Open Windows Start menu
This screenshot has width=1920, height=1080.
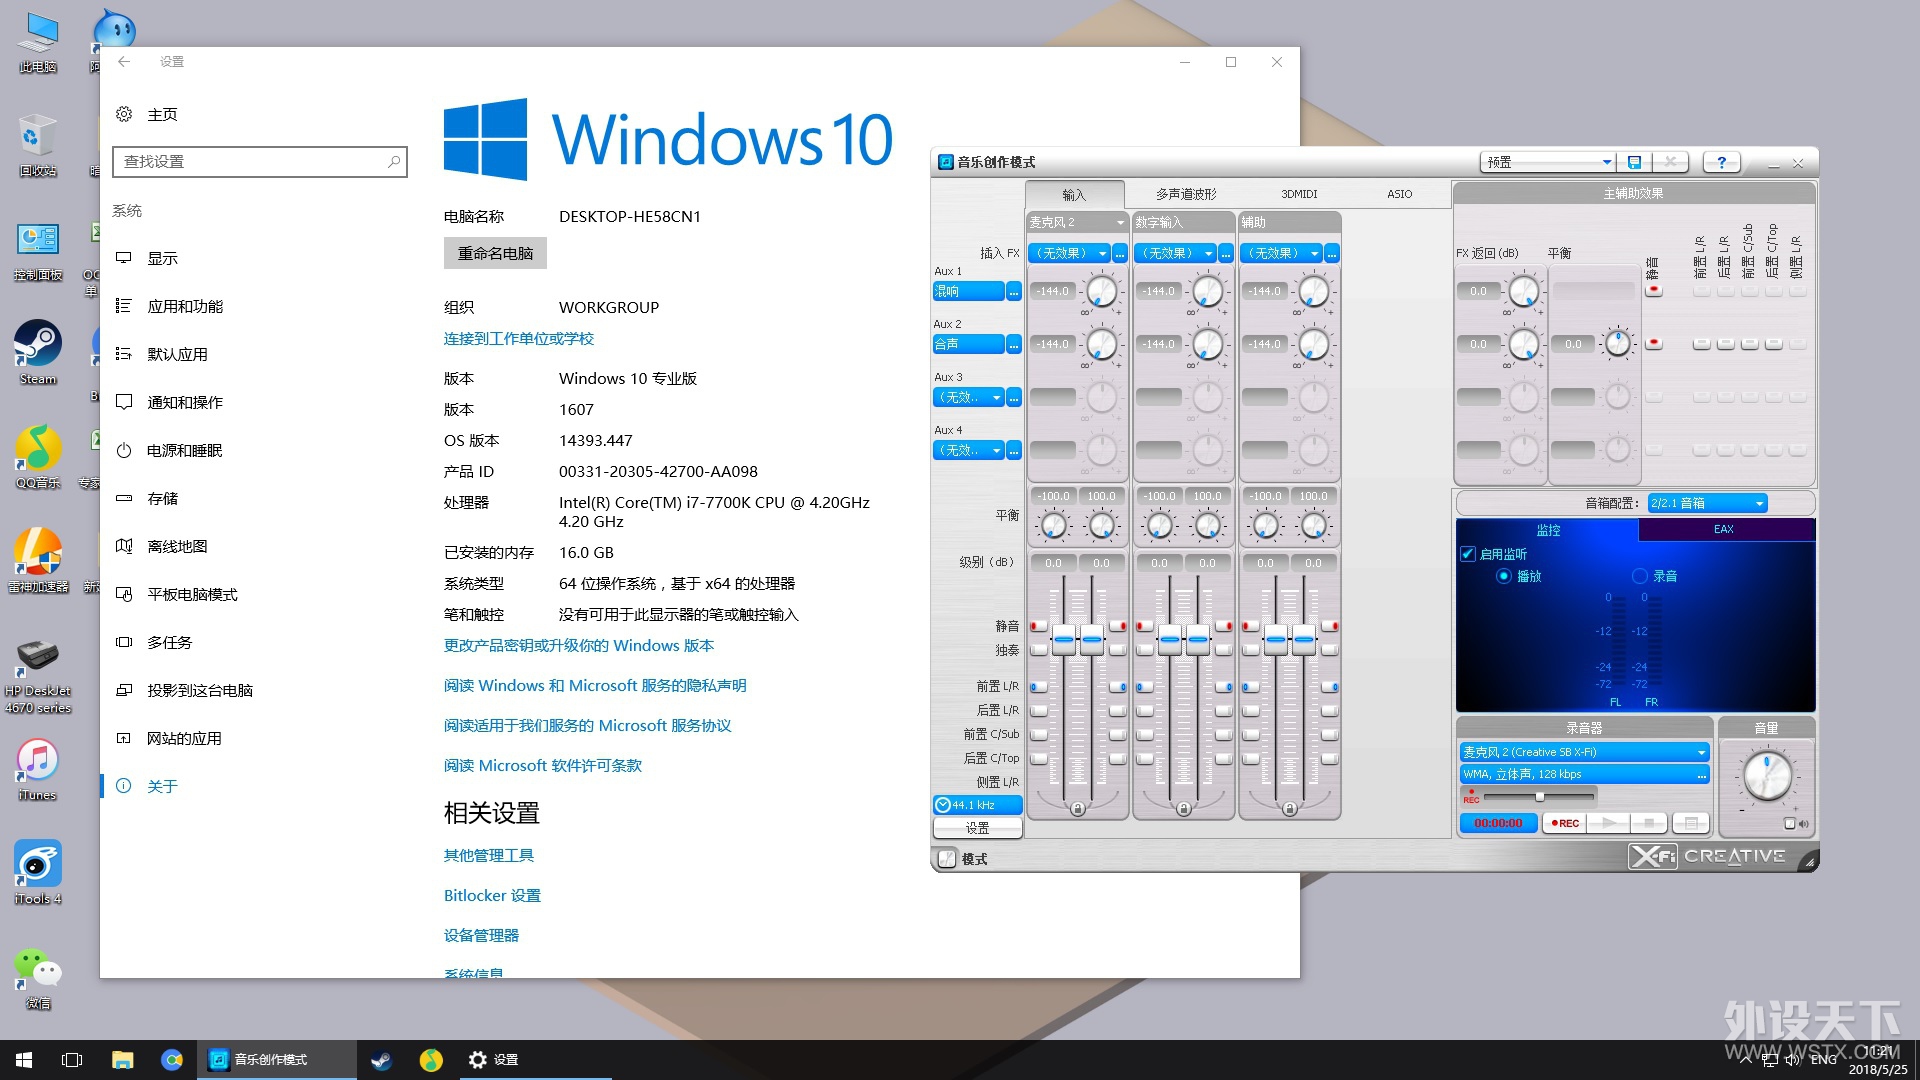(24, 1060)
